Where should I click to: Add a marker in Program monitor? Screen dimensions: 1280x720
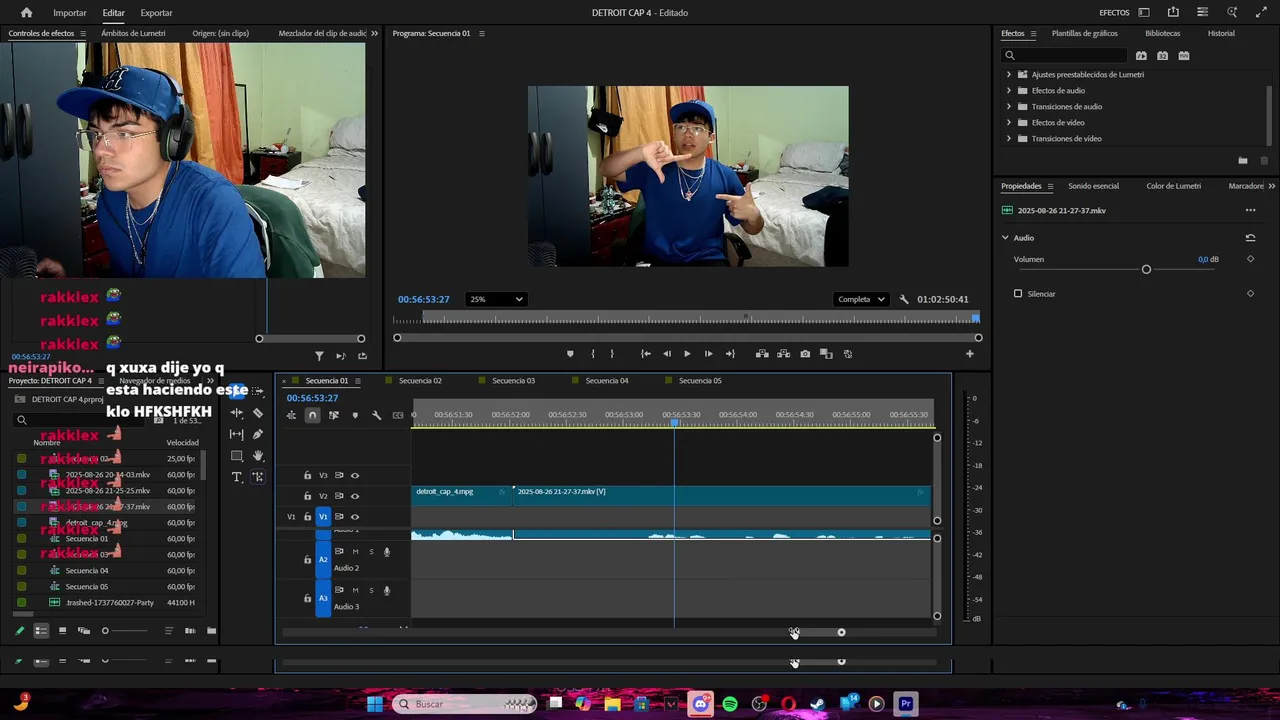(570, 354)
